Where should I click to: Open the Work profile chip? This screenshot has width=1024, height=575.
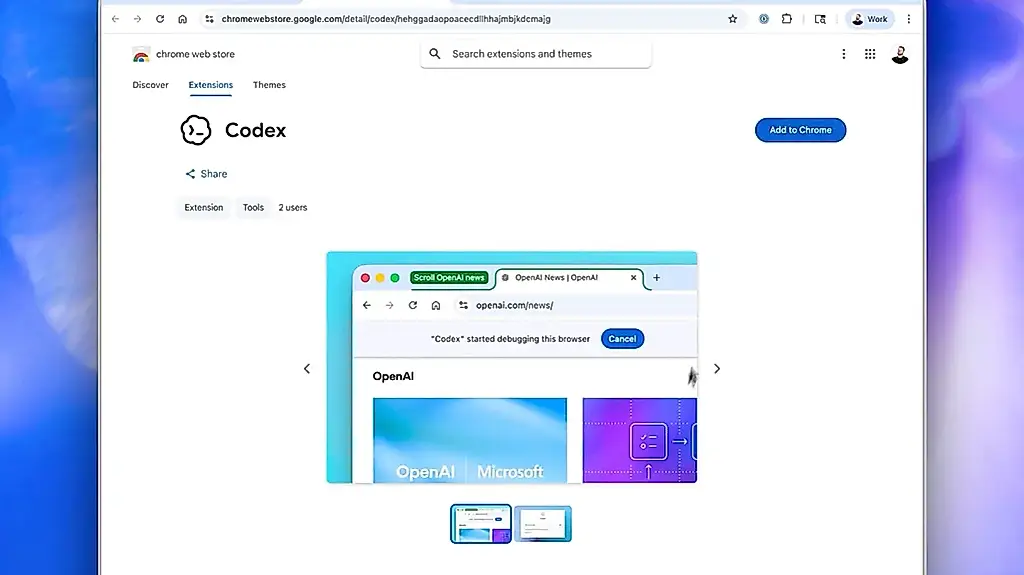click(x=869, y=19)
